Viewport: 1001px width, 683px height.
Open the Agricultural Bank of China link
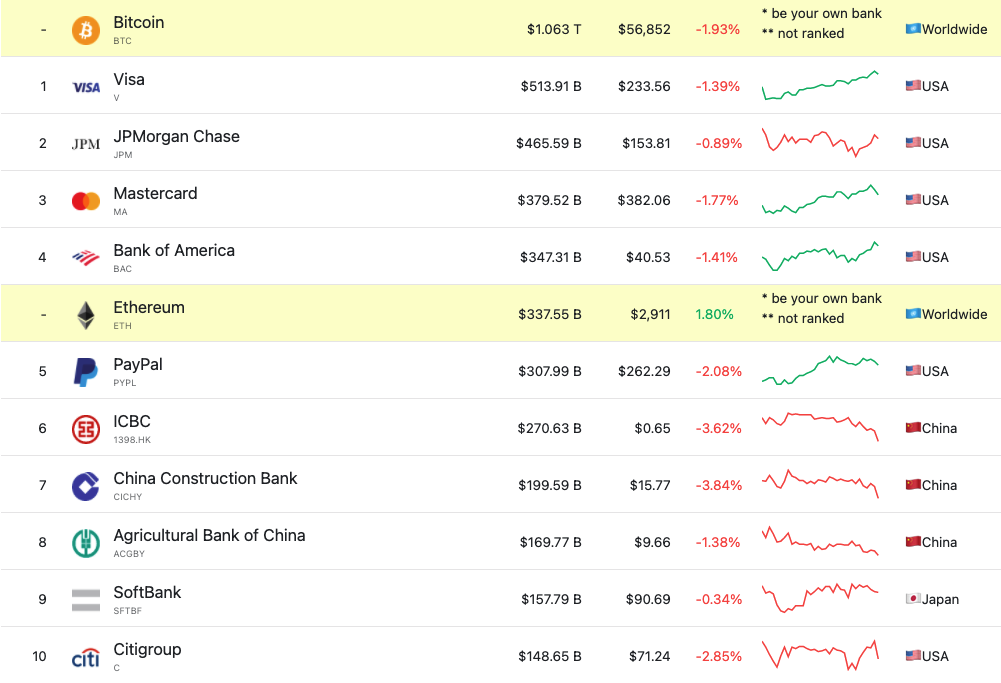pyautogui.click(x=209, y=535)
